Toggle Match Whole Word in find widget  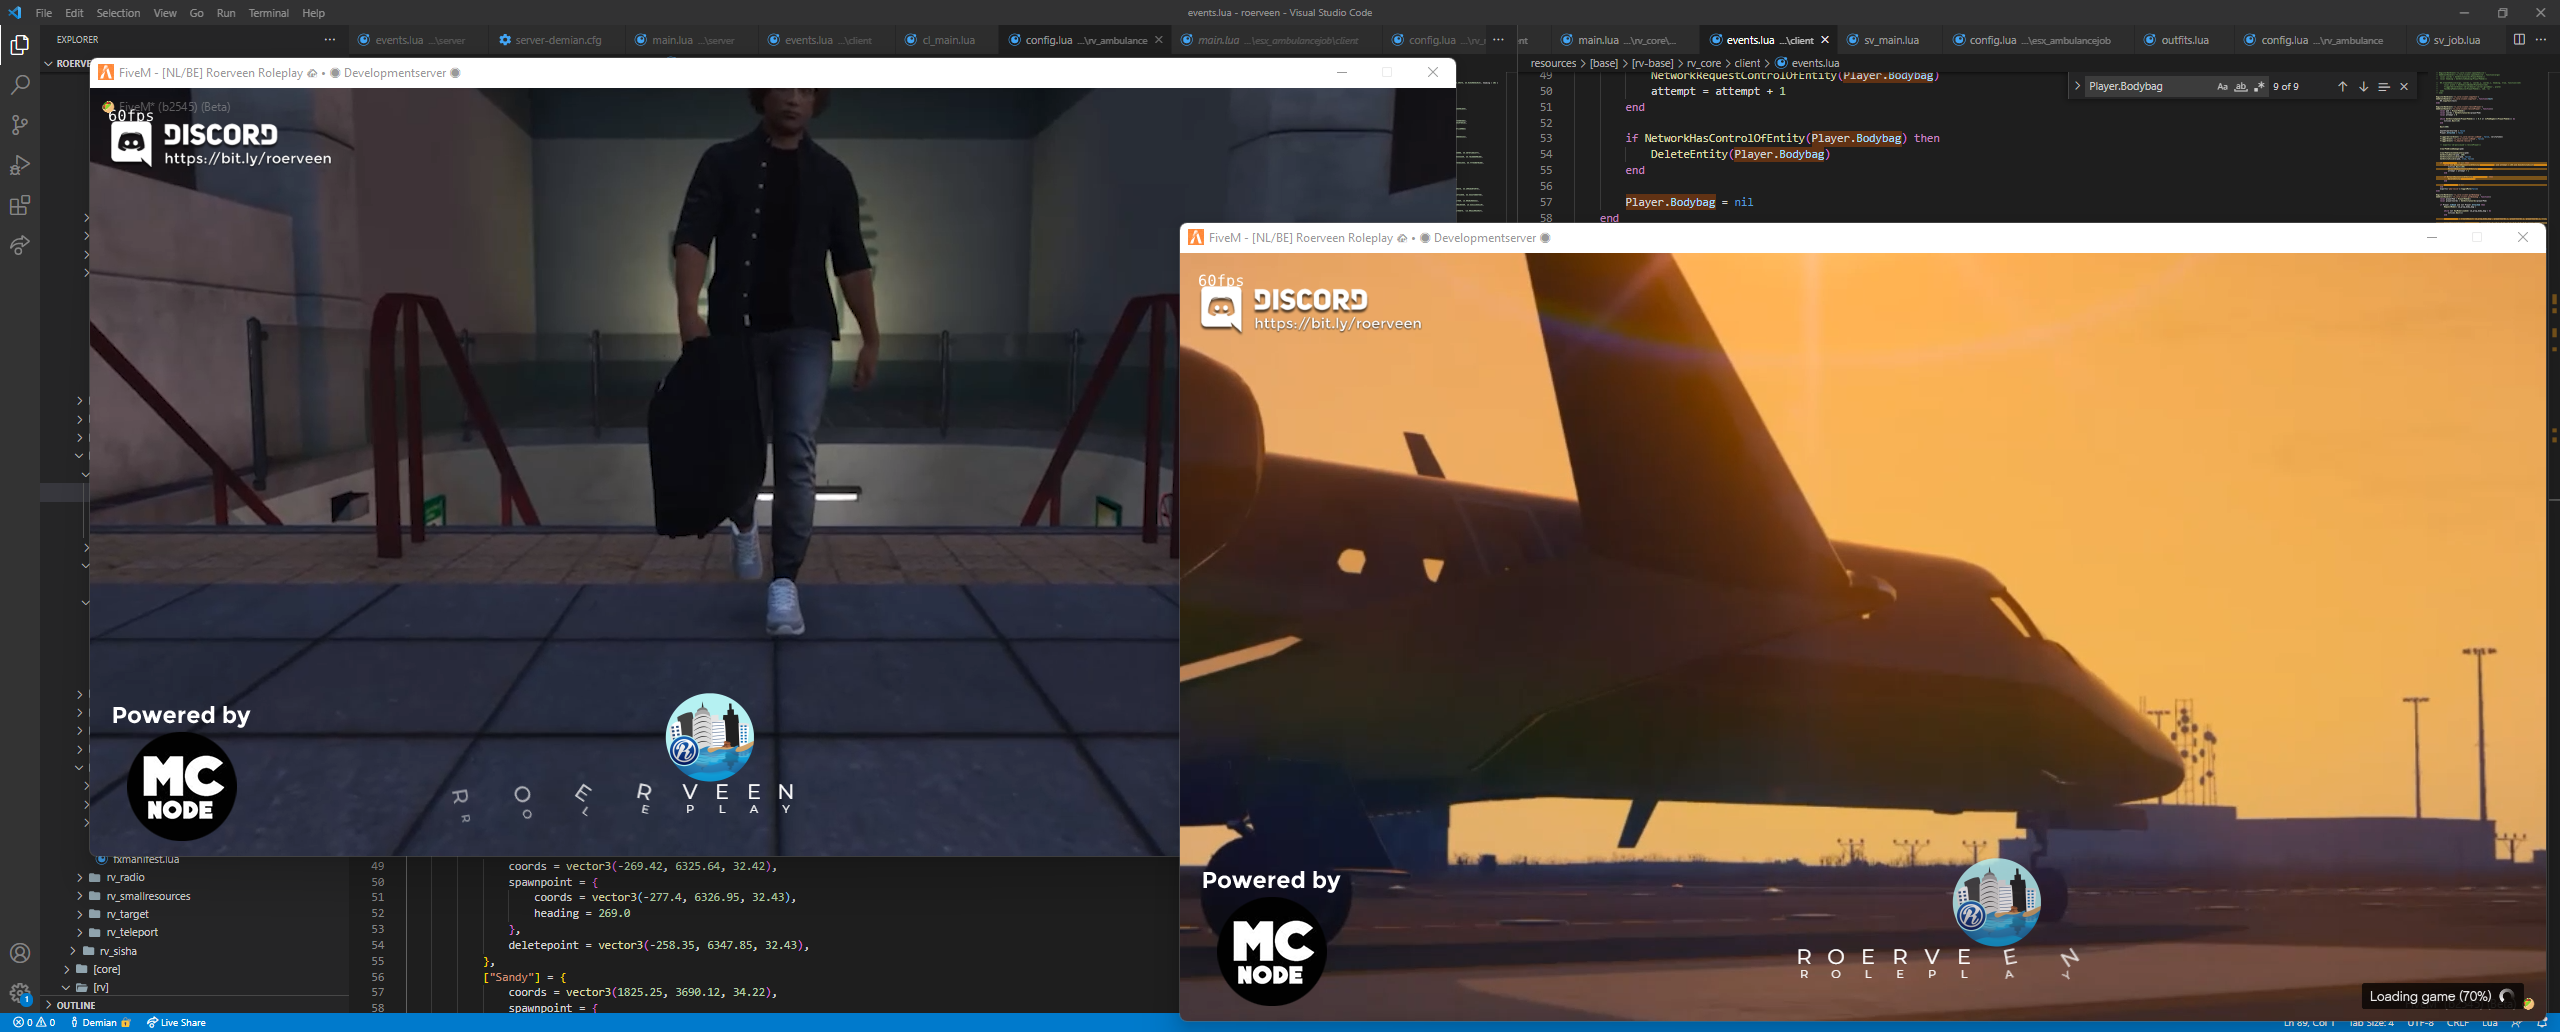[x=2241, y=87]
